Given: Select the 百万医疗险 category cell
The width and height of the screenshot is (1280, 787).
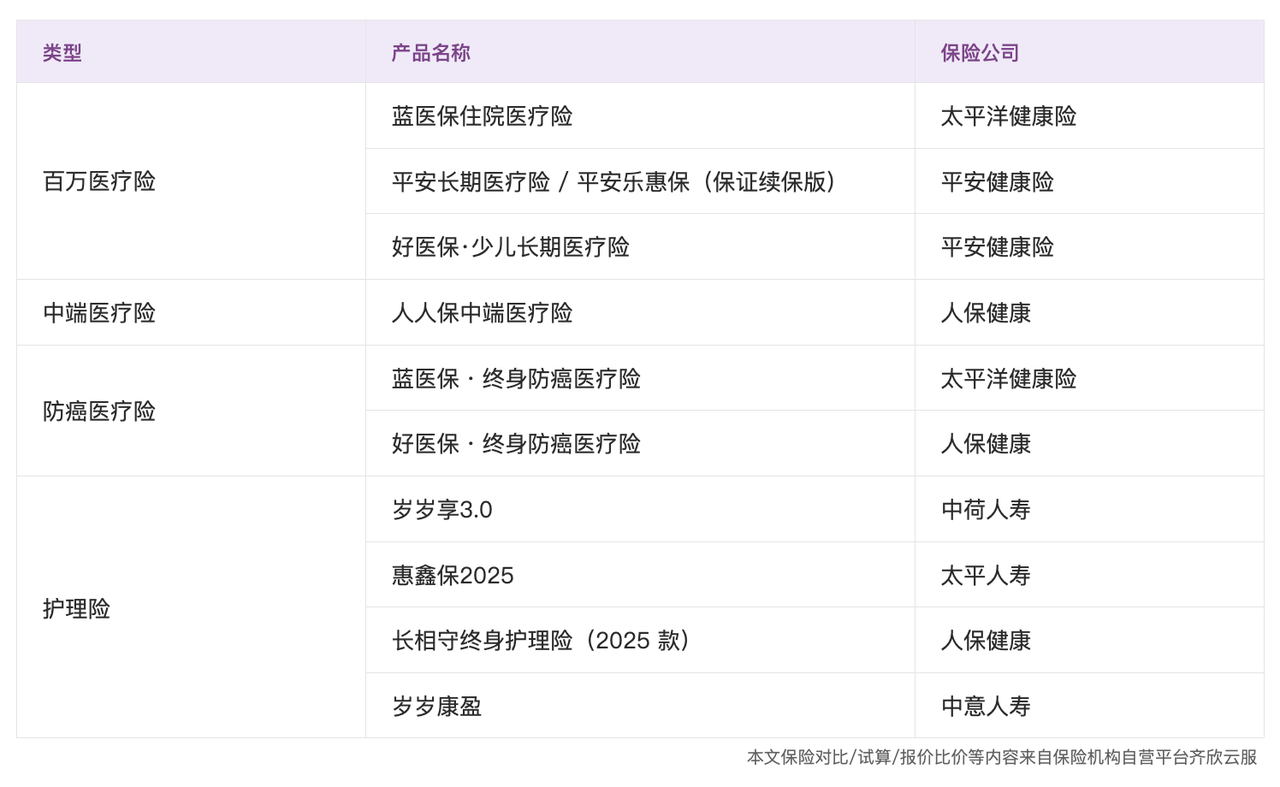Looking at the screenshot, I should (x=99, y=181).
